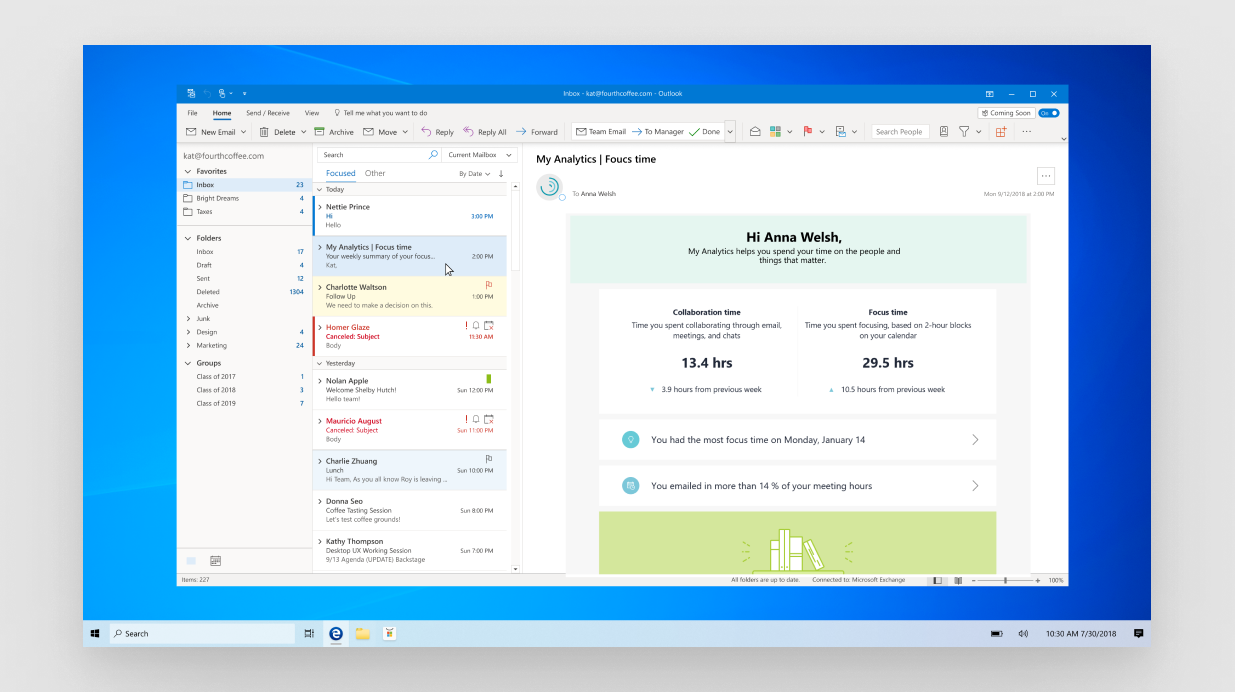Click Tell me what you want to do
Image resolution: width=1235 pixels, height=692 pixels.
(x=380, y=113)
